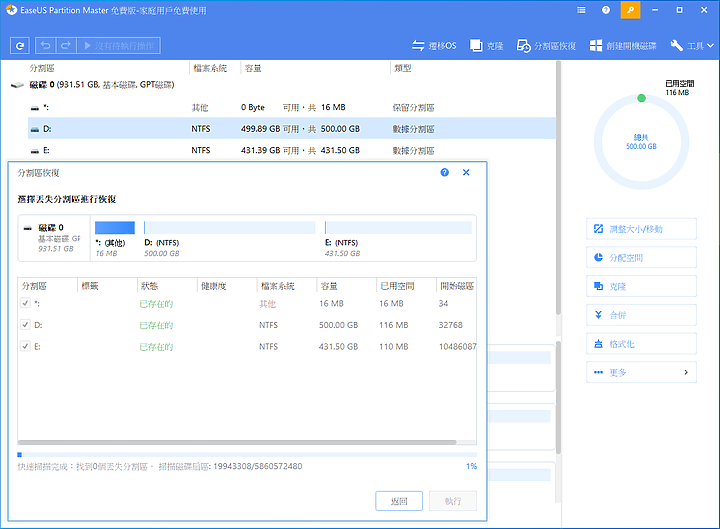Select the 磁碟 0 row in the partition list
The image size is (720, 529).
pyautogui.click(x=282, y=84)
